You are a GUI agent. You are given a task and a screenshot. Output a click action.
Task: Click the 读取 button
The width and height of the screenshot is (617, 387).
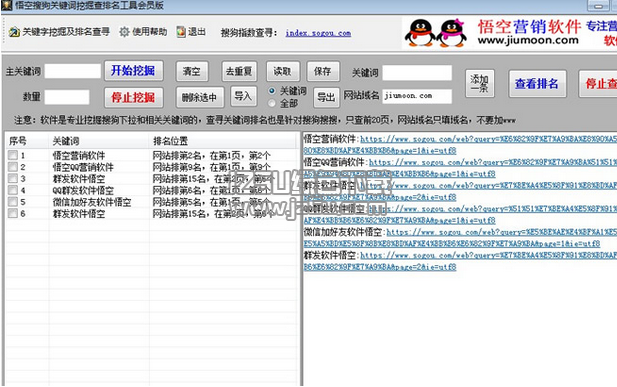click(x=283, y=71)
